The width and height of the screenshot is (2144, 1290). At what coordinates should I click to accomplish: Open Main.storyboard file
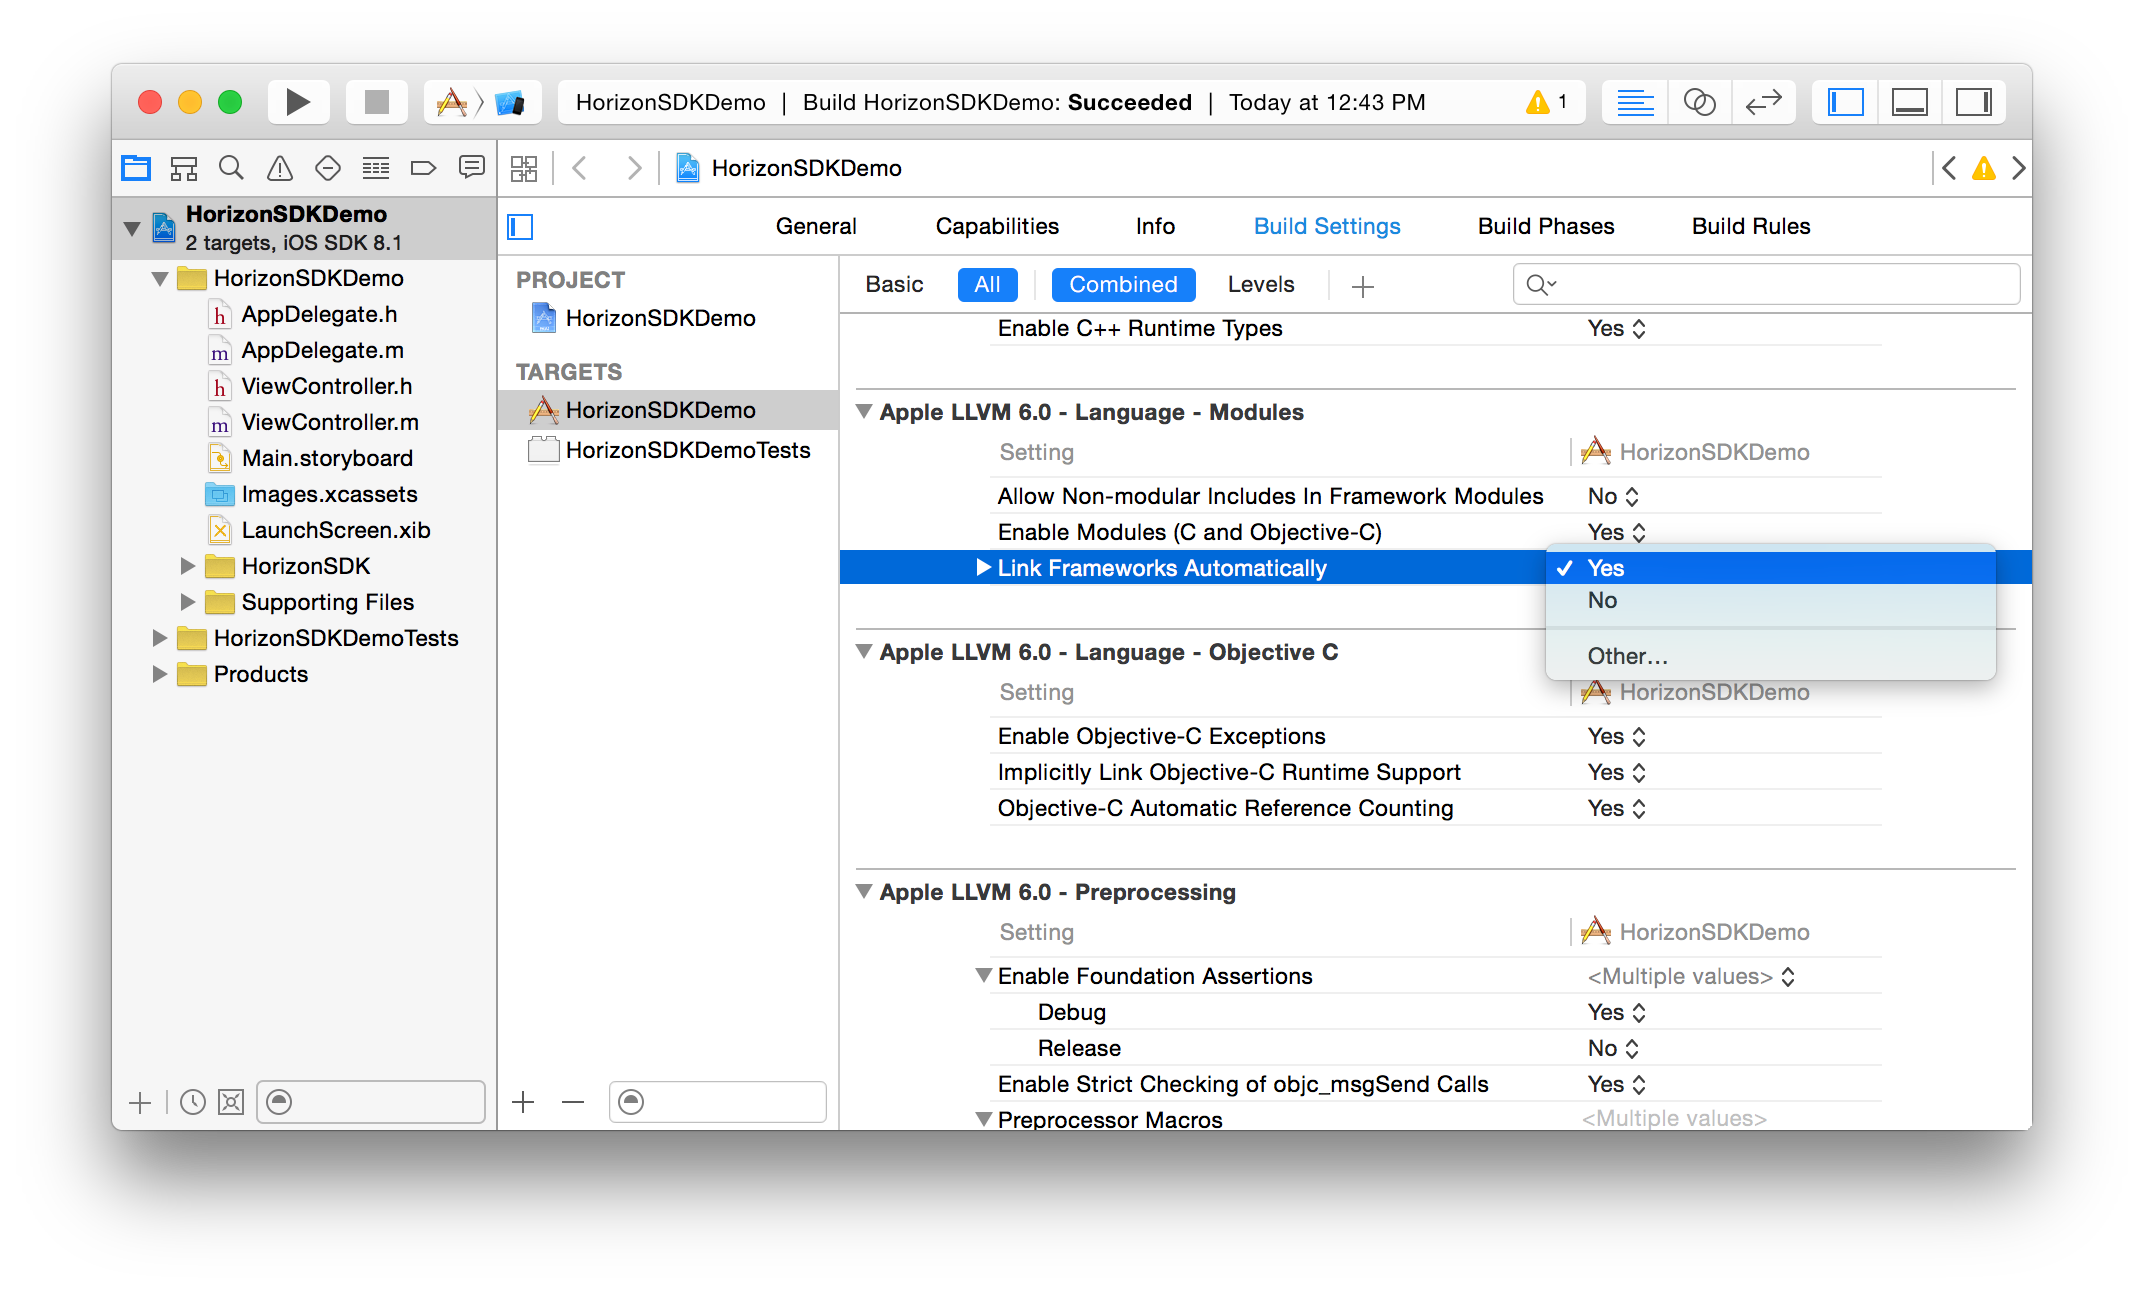click(327, 458)
